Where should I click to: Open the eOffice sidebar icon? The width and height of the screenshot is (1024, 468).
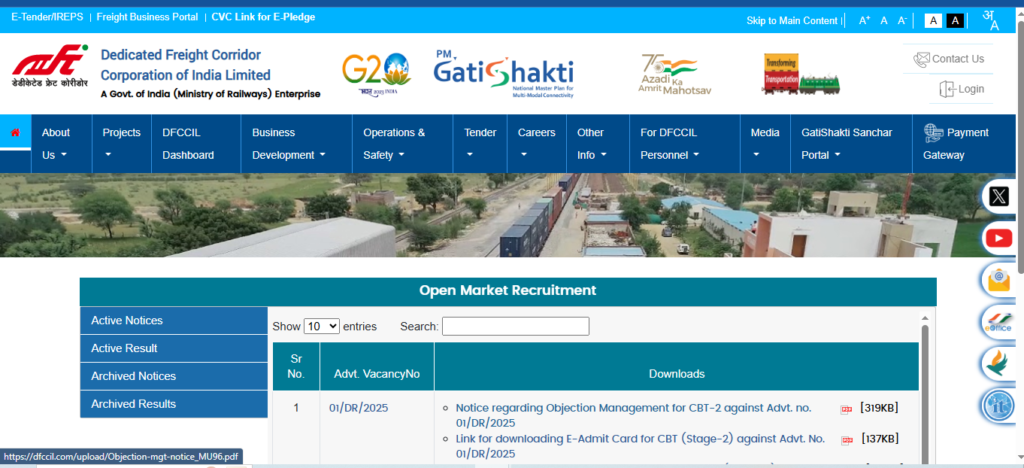click(998, 322)
